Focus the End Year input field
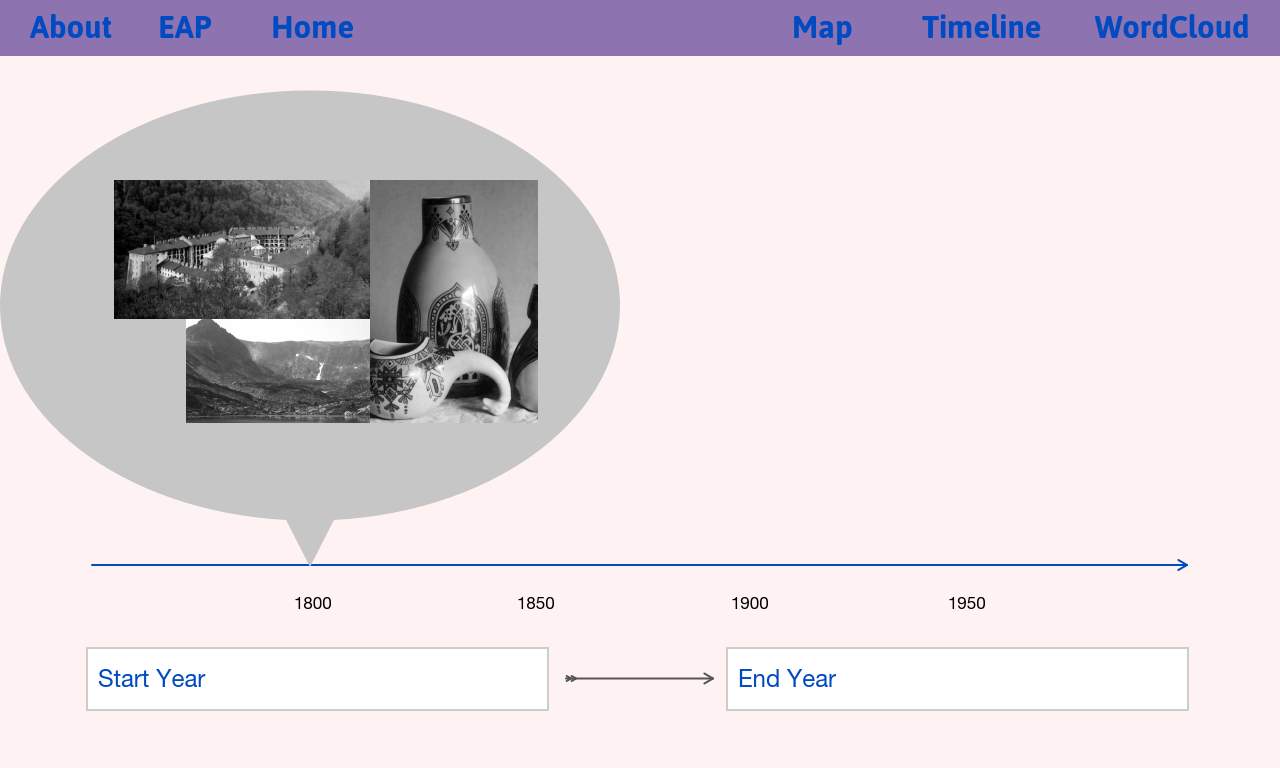The height and width of the screenshot is (768, 1280). coord(958,679)
